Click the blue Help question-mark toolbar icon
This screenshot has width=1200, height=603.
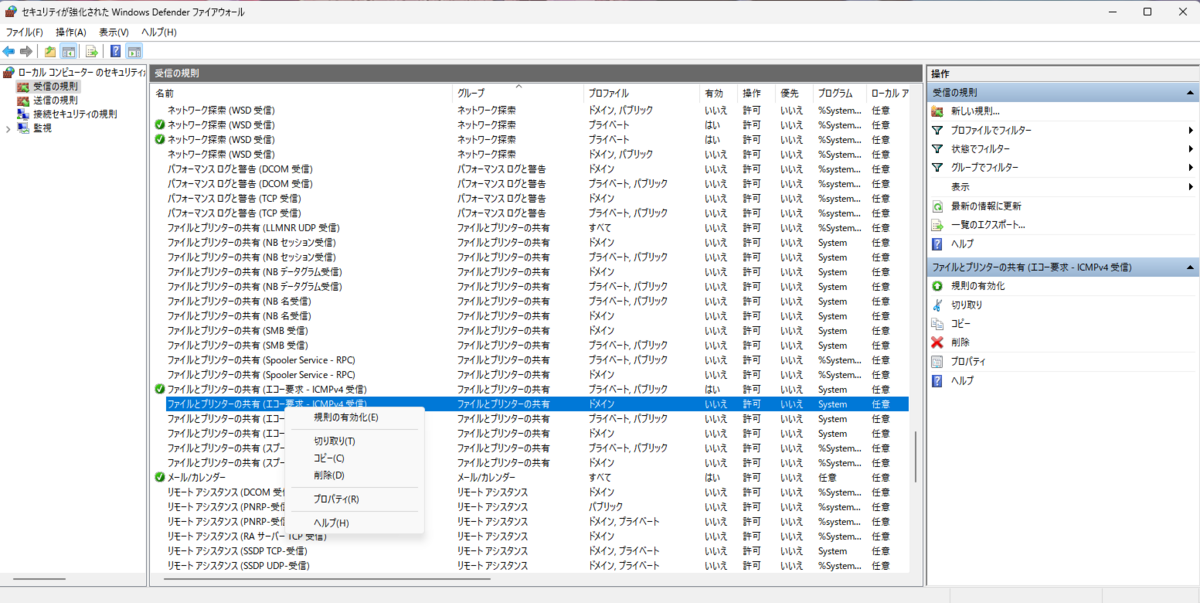point(116,51)
